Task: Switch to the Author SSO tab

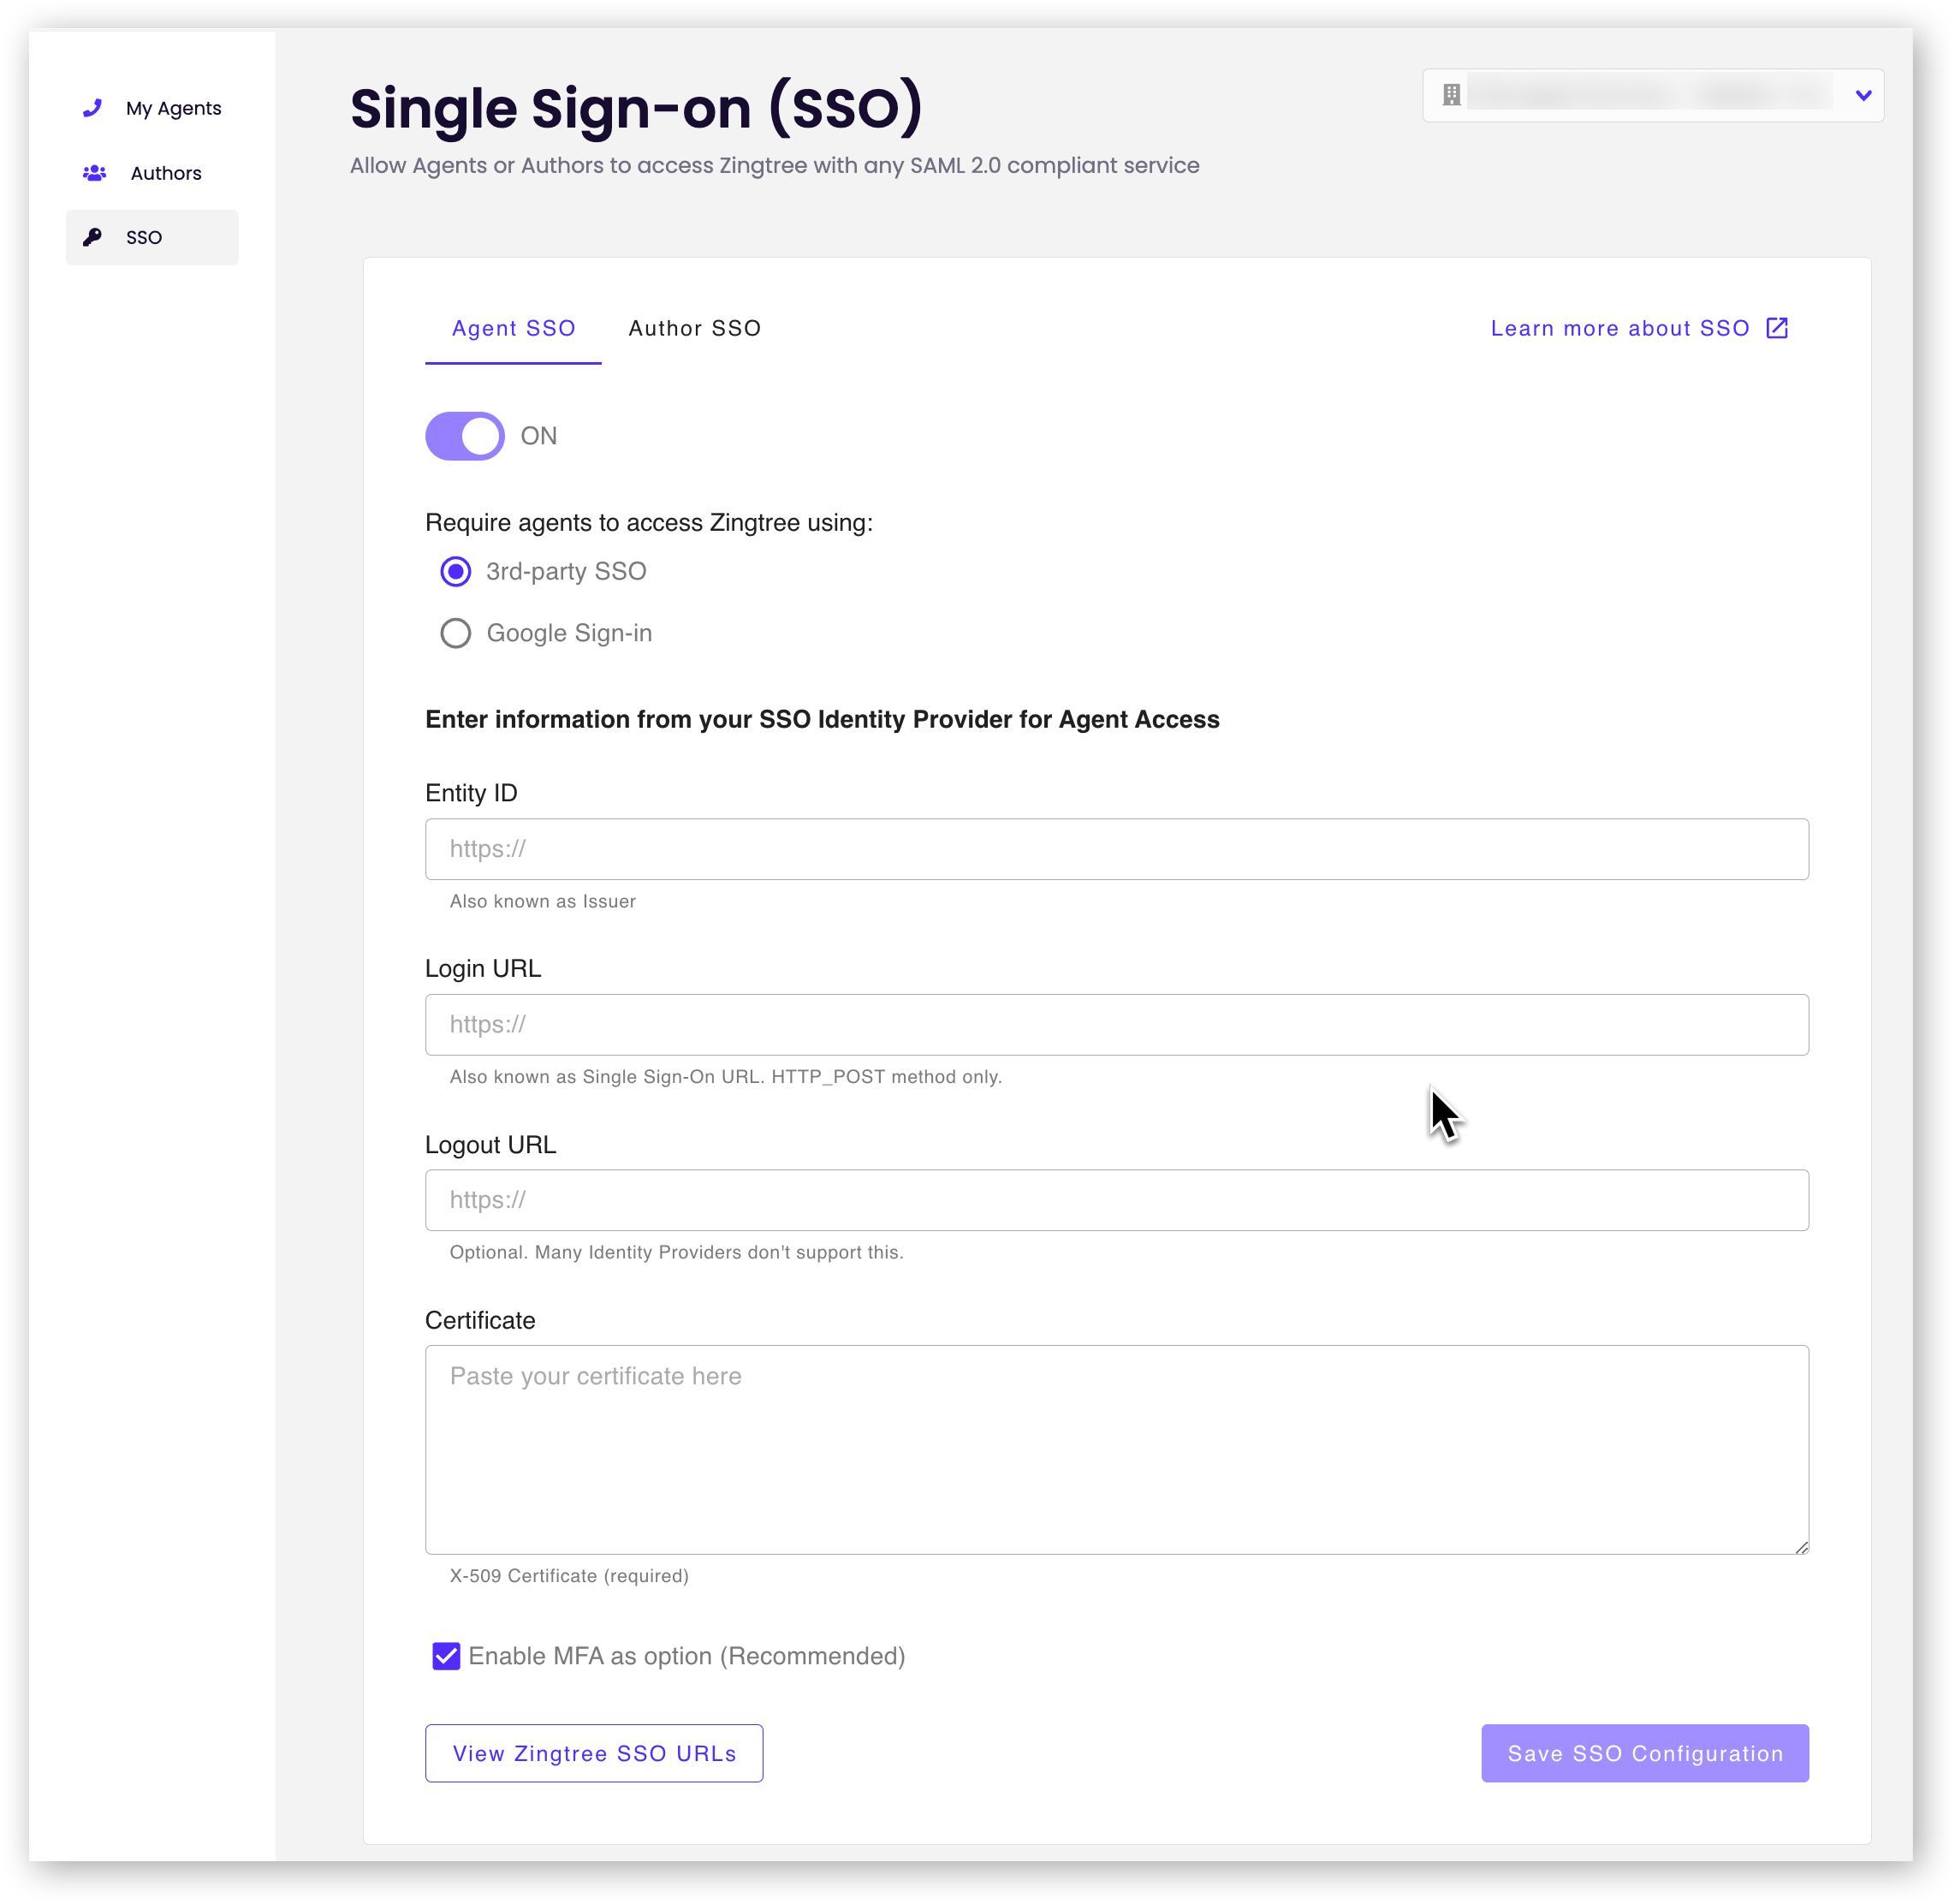Action: click(695, 328)
